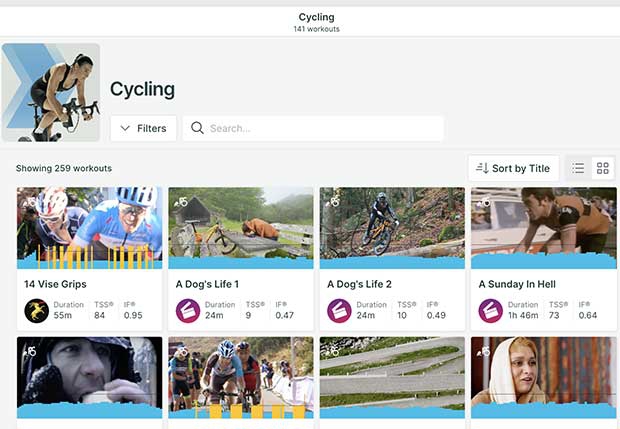Screen dimensions: 620x429
Task: Click the sport icon on 14 Vise Grips thumbnail
Action: point(29,201)
